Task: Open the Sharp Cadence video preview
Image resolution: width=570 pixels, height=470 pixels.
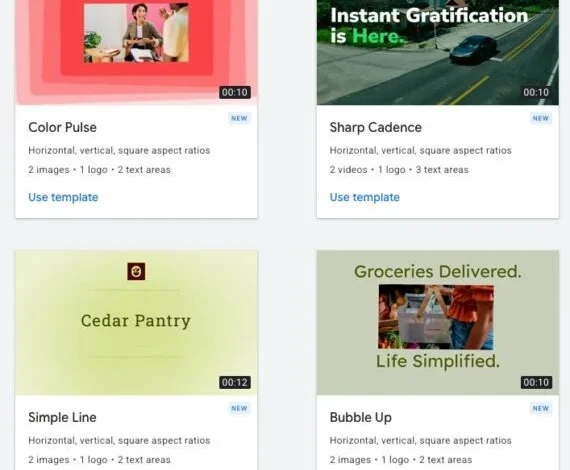Action: click(438, 52)
